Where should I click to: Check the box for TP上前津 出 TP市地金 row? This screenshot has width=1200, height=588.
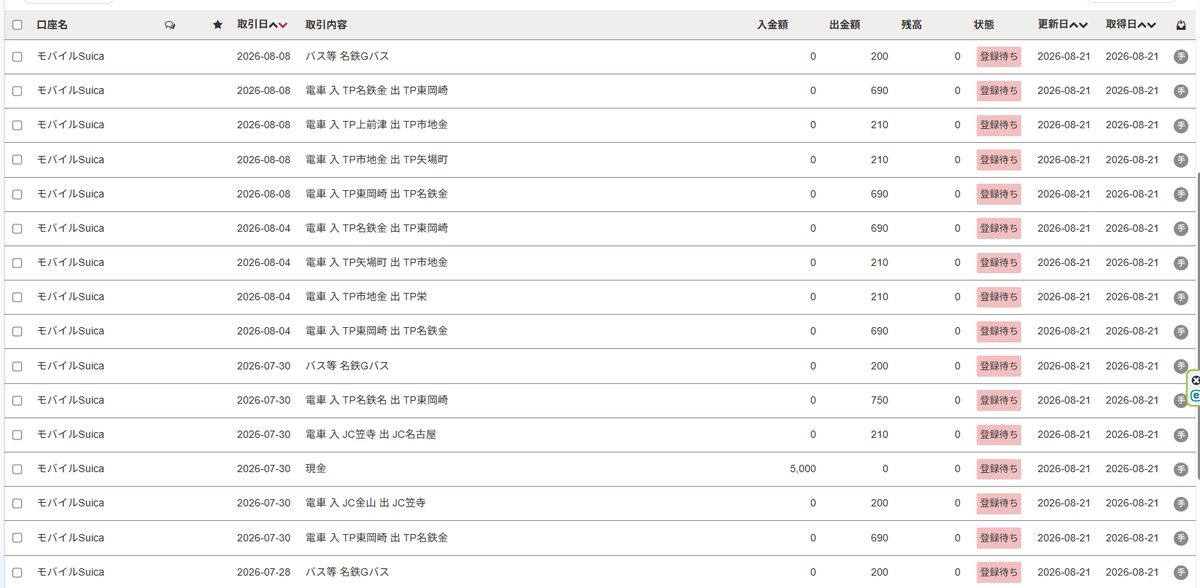17,125
